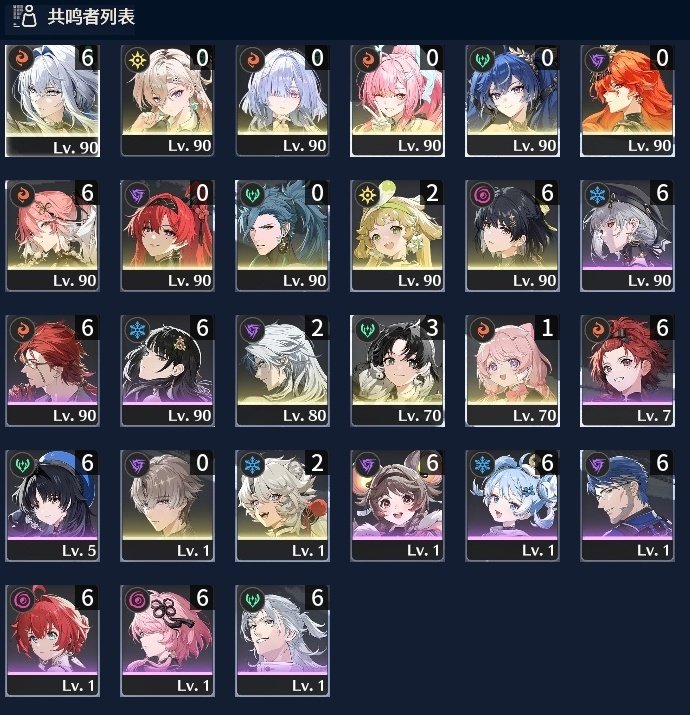
Task: Click the aero icon on the blue beret Lv. 5 card
Action: 22,465
